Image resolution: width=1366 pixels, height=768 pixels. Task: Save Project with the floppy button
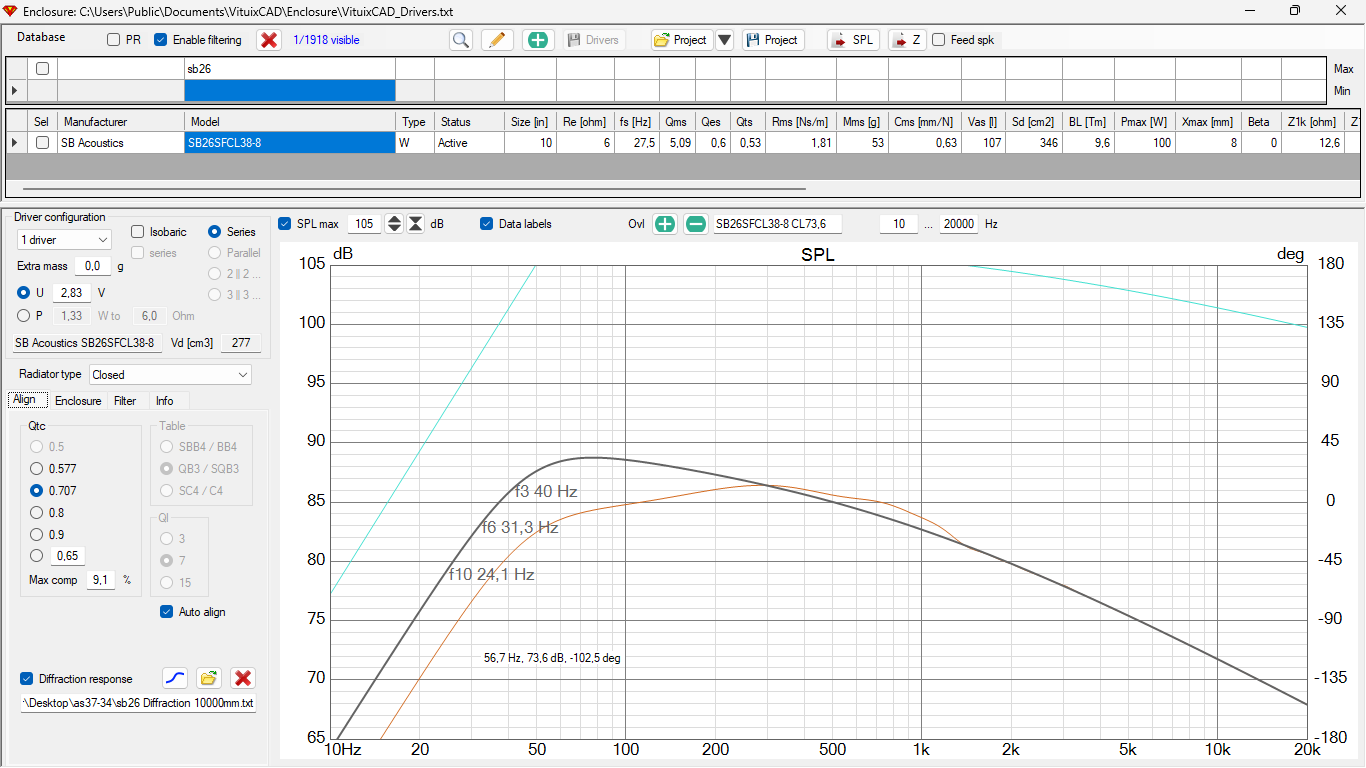coord(773,40)
